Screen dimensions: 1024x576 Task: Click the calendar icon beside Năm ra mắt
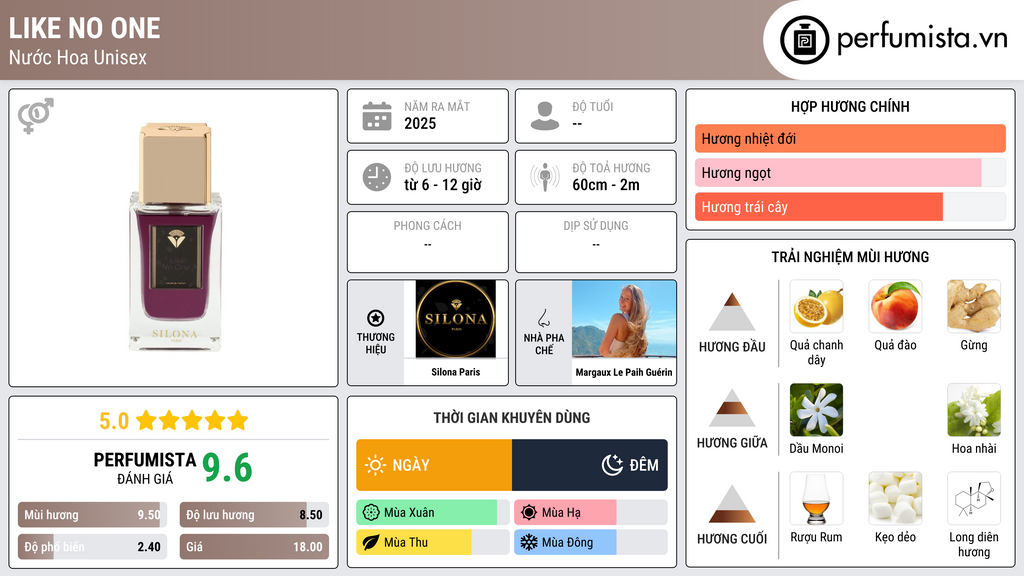pyautogui.click(x=377, y=116)
